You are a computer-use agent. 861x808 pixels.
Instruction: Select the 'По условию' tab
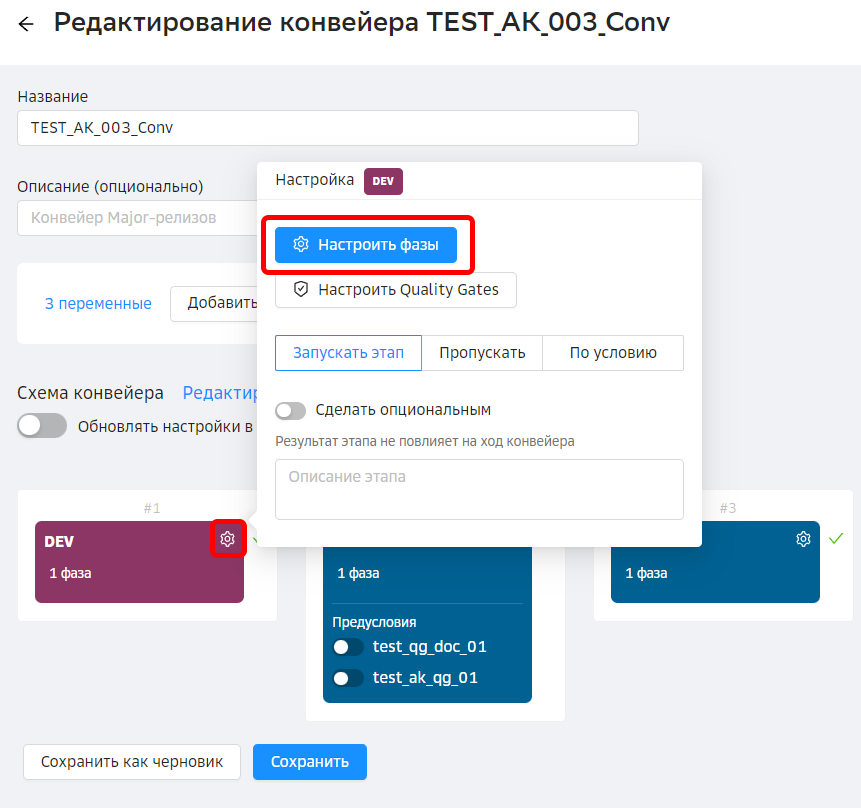613,353
